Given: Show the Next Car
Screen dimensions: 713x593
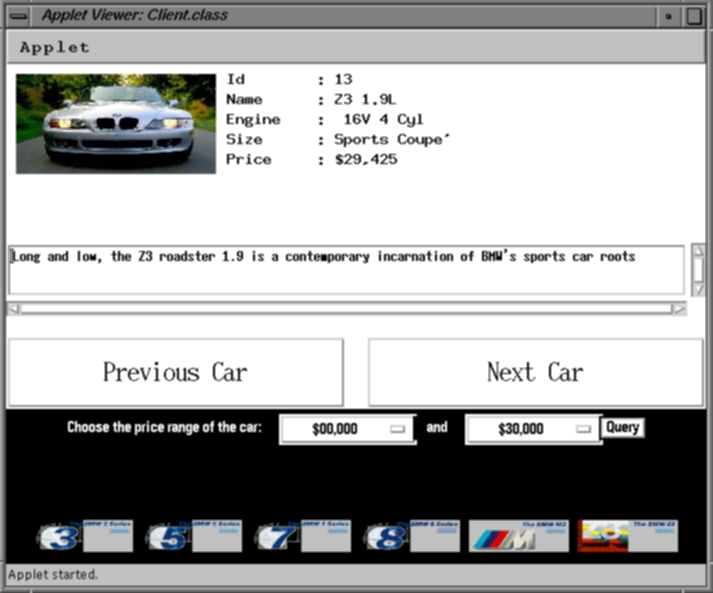Looking at the screenshot, I should (536, 372).
